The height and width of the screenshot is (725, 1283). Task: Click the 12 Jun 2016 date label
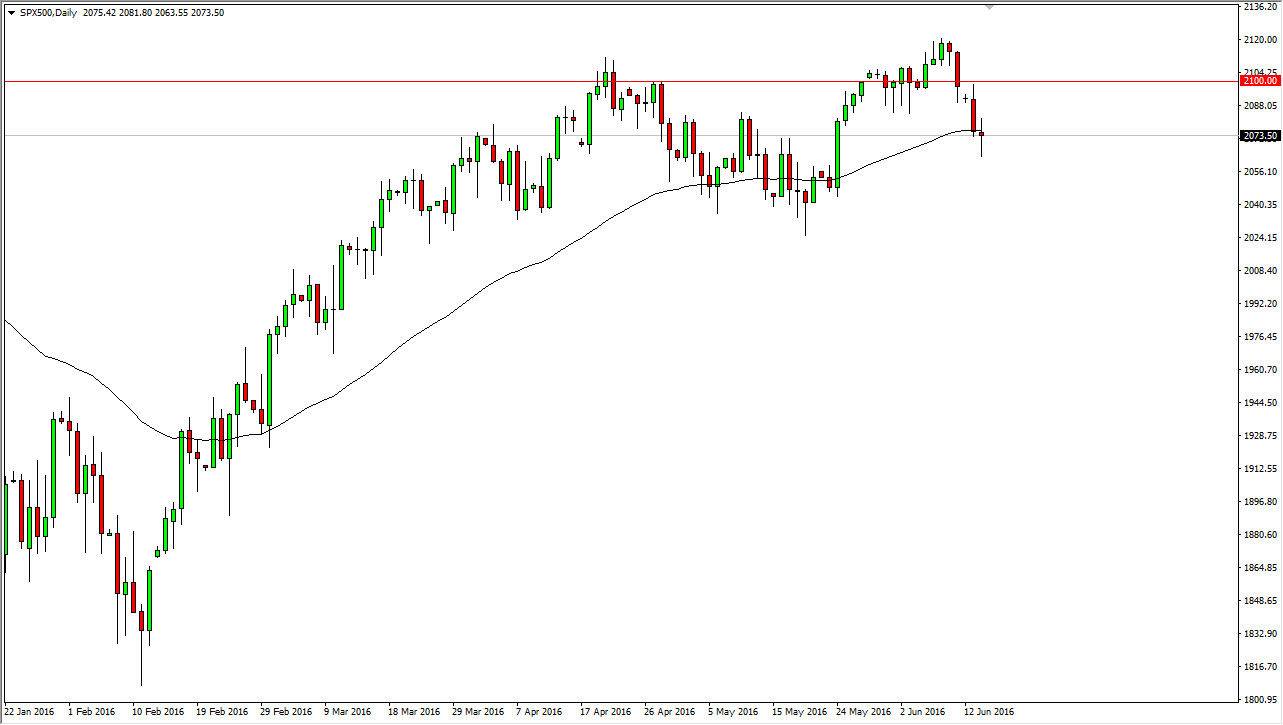click(990, 713)
